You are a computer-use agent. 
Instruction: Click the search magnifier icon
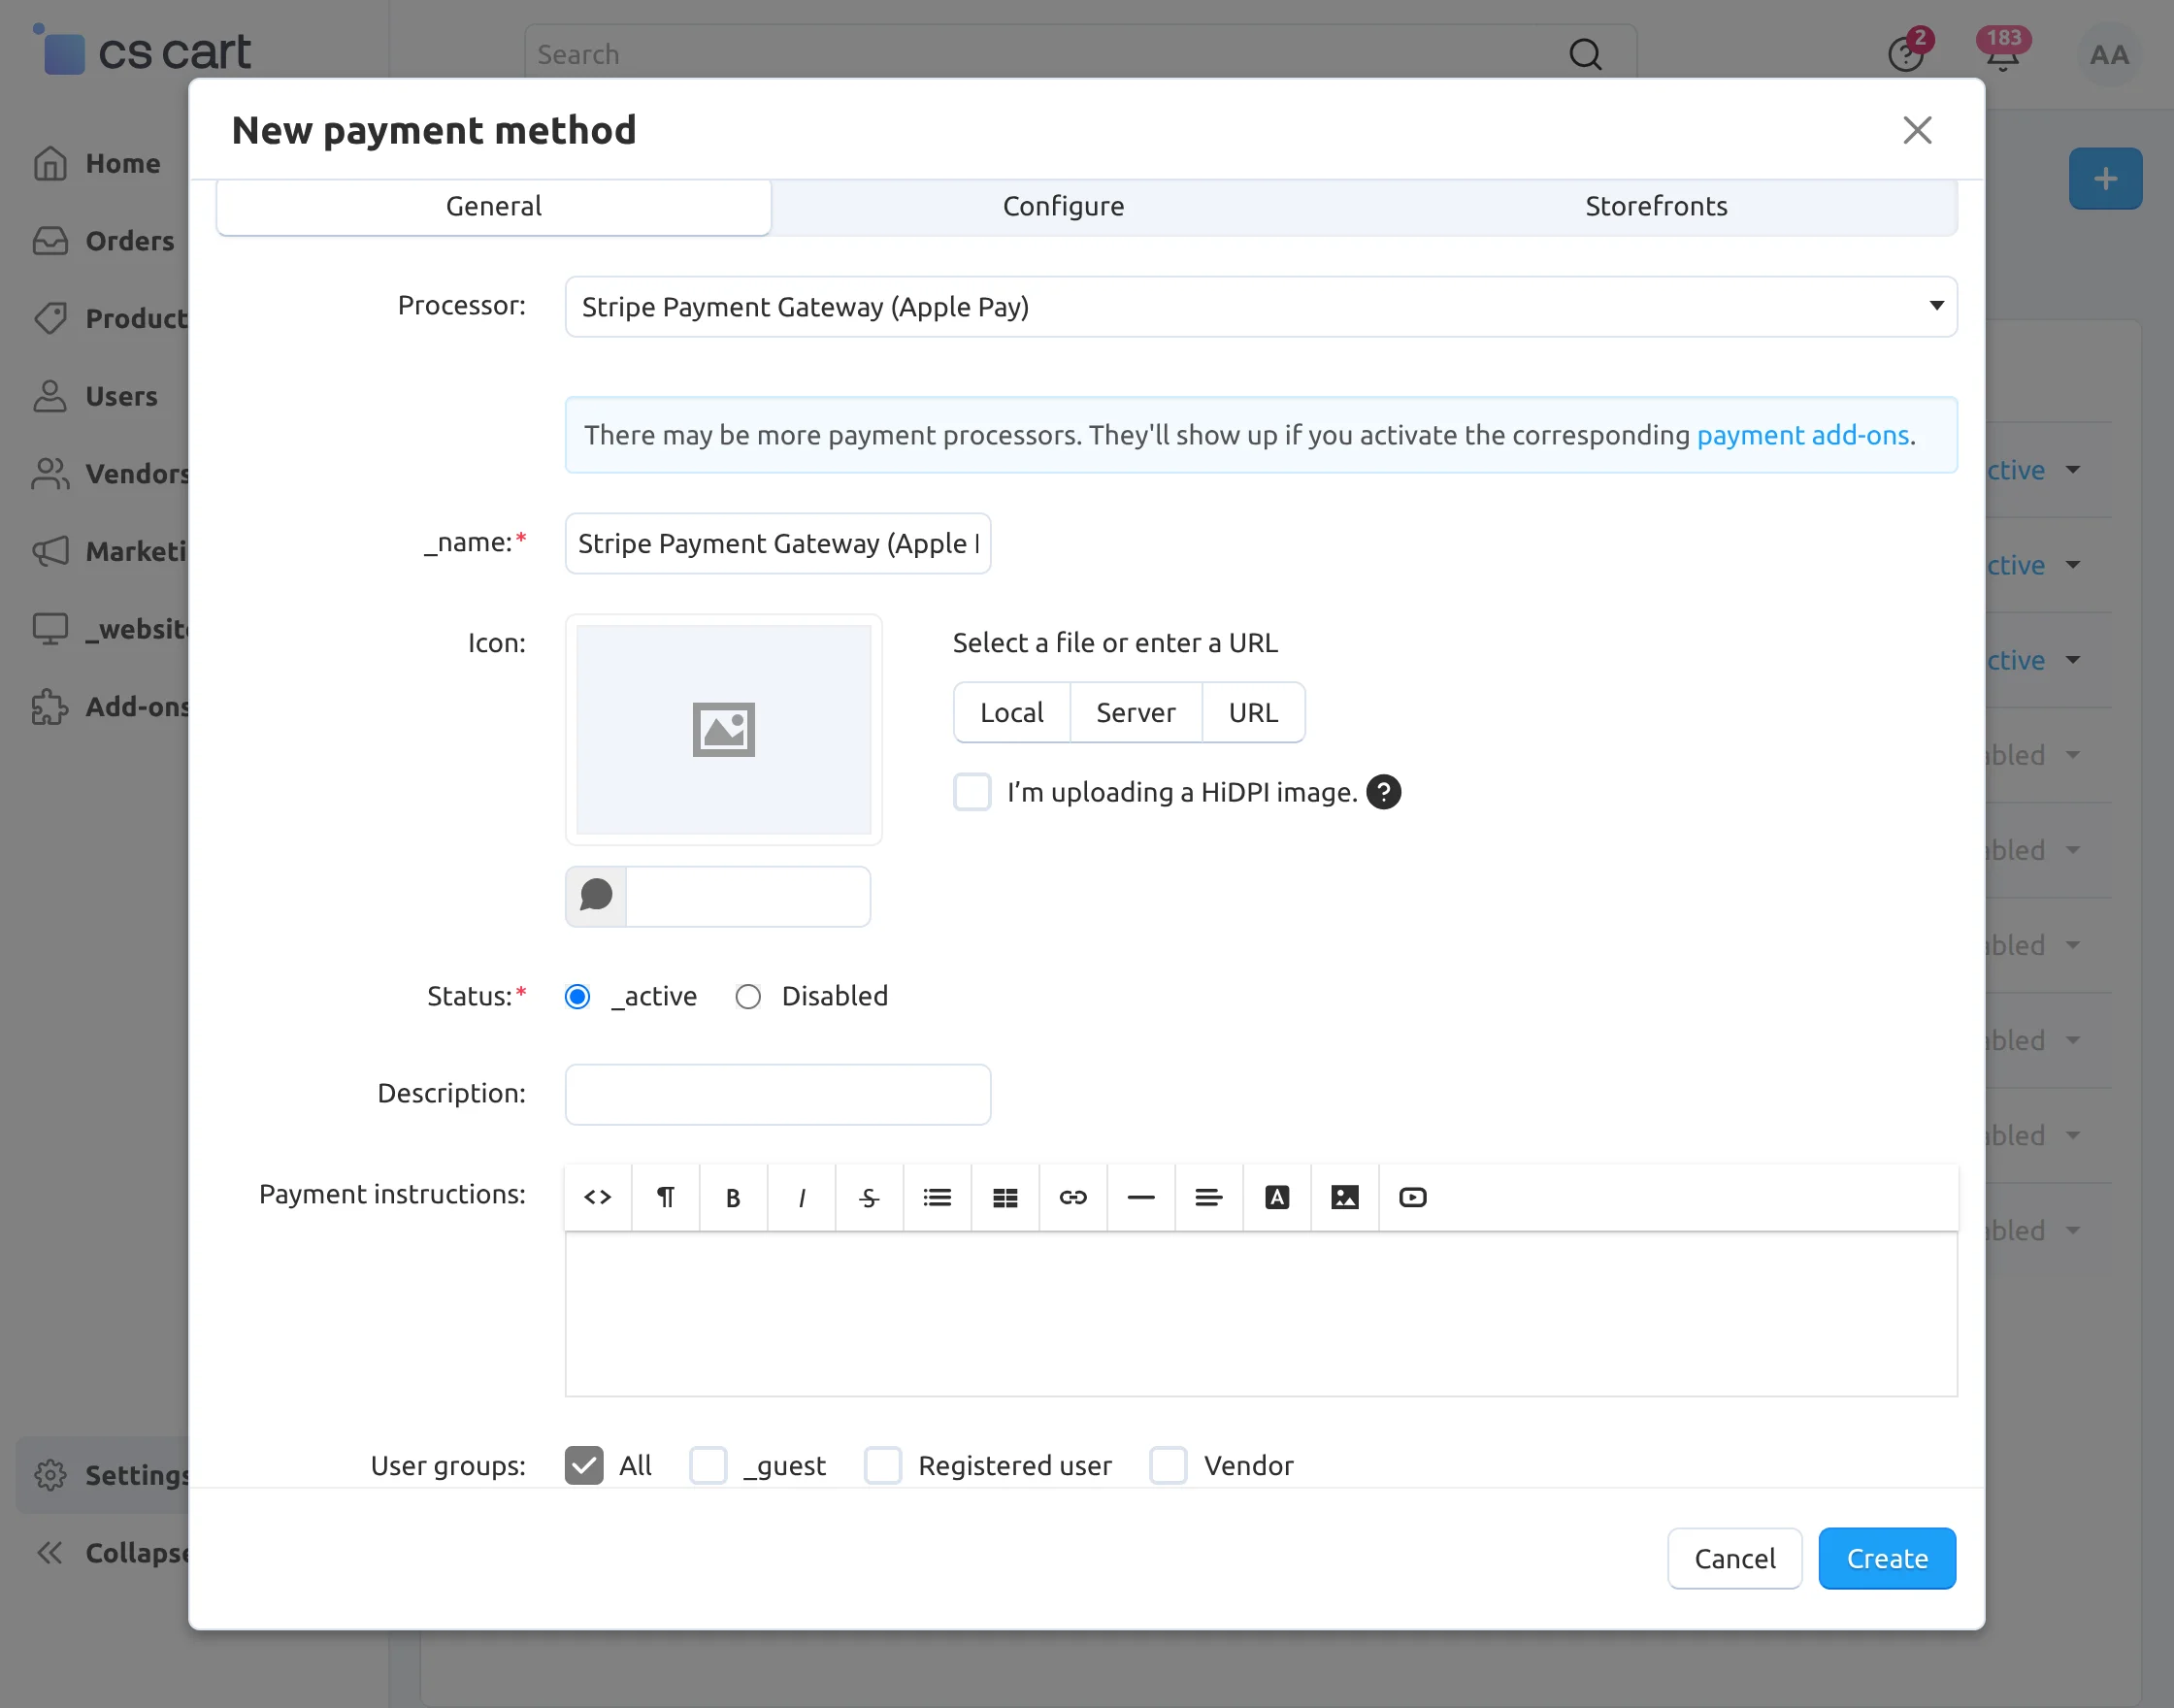(x=1585, y=54)
